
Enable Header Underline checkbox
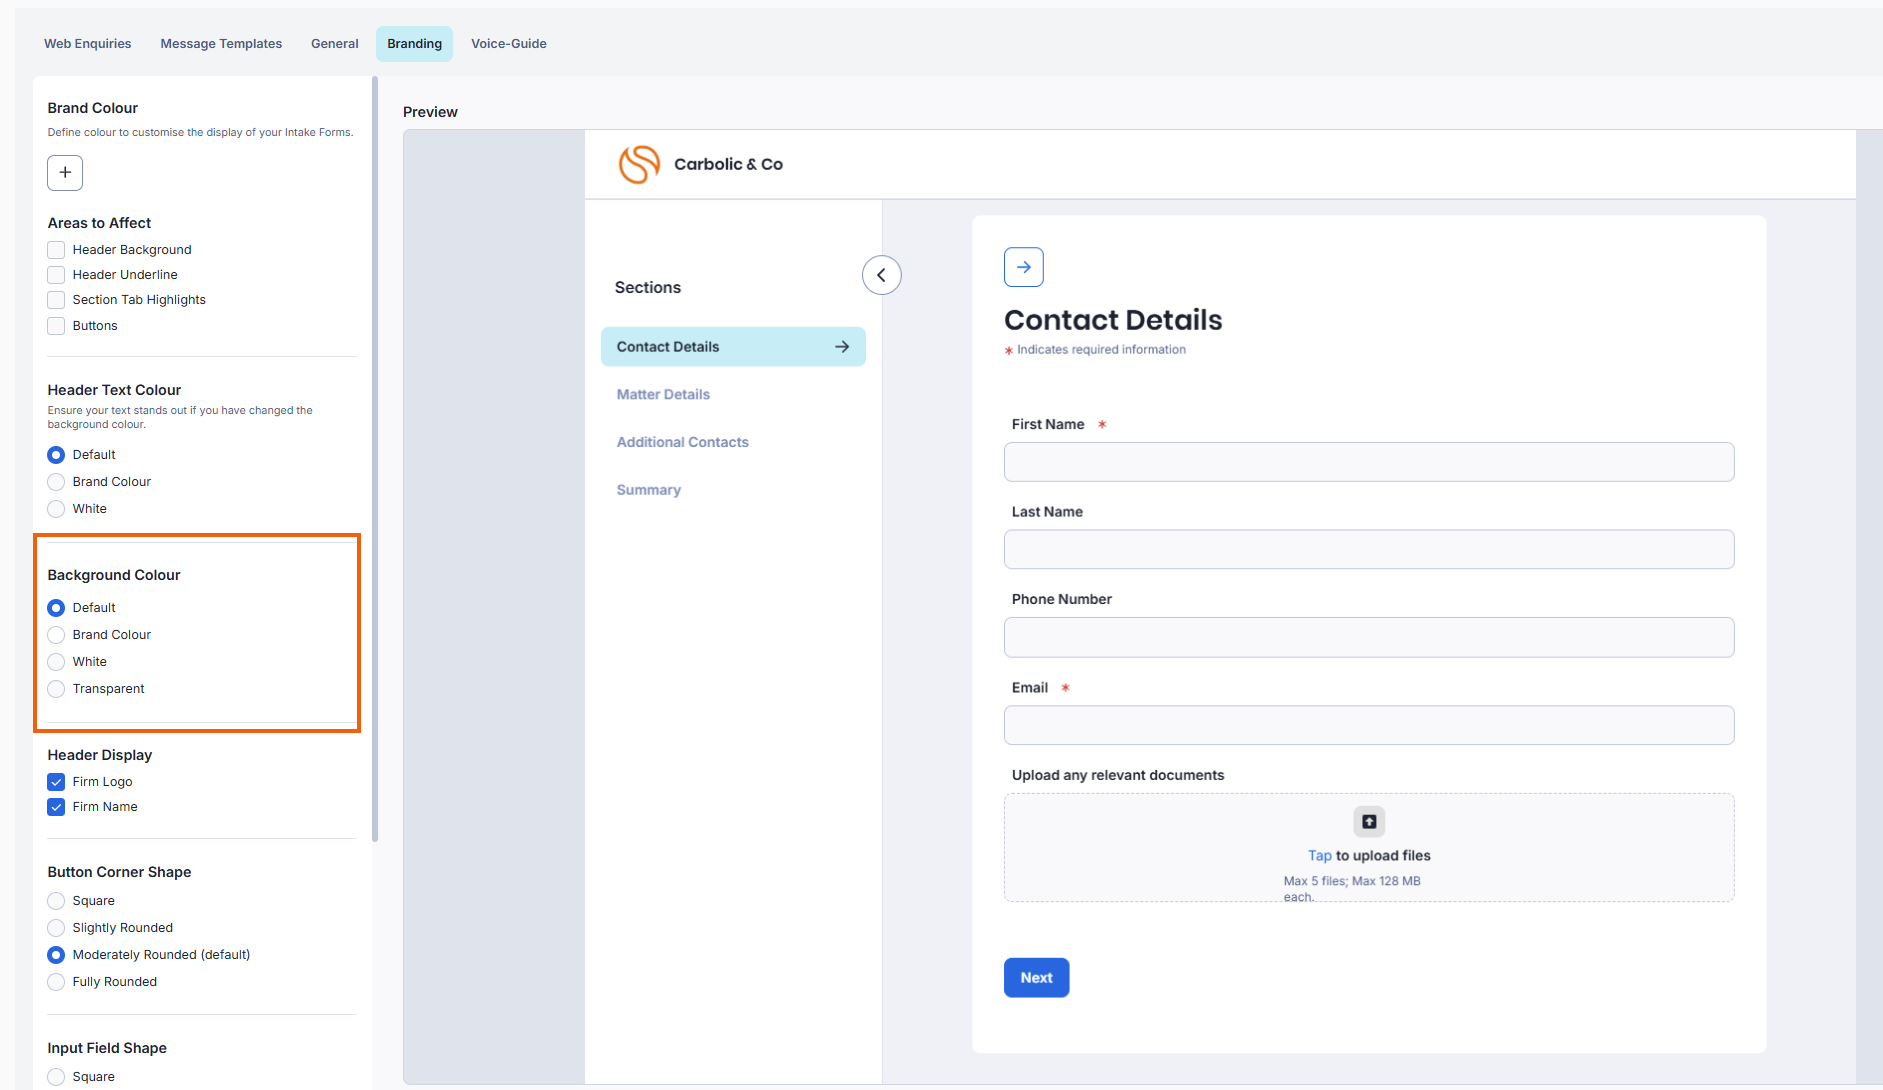click(56, 275)
